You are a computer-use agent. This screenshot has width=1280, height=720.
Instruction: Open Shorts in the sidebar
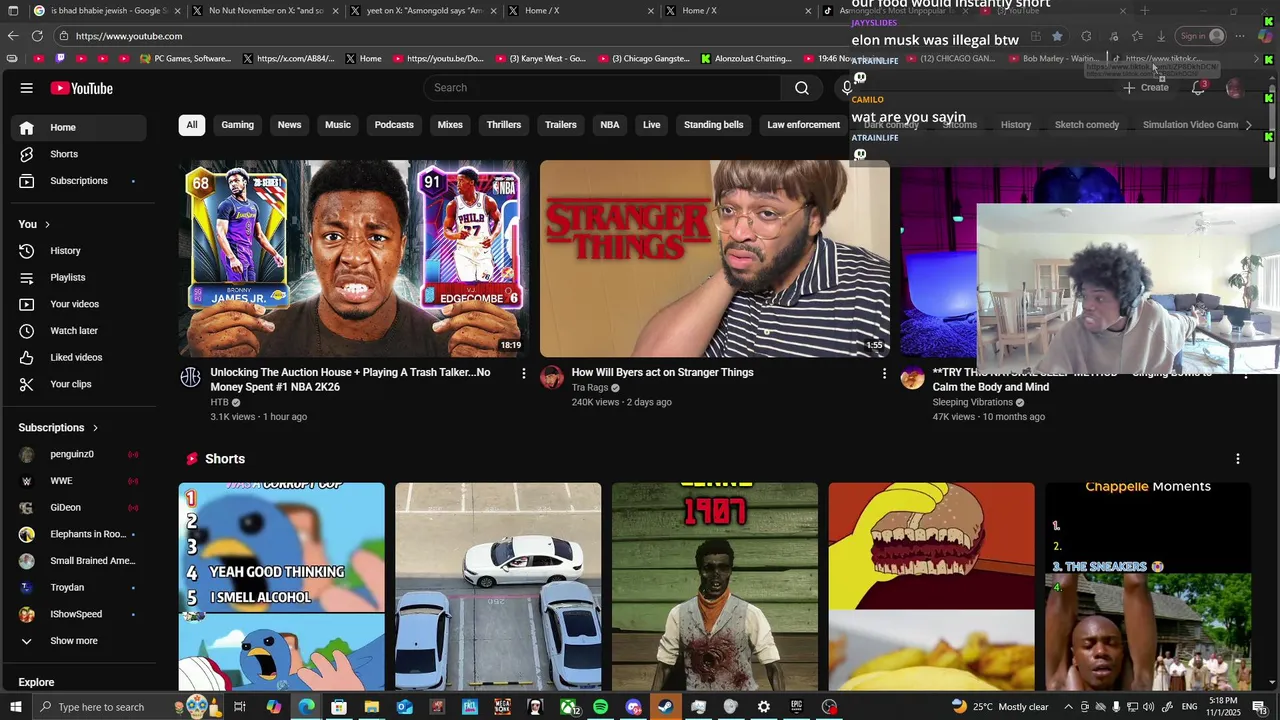pyautogui.click(x=79, y=154)
